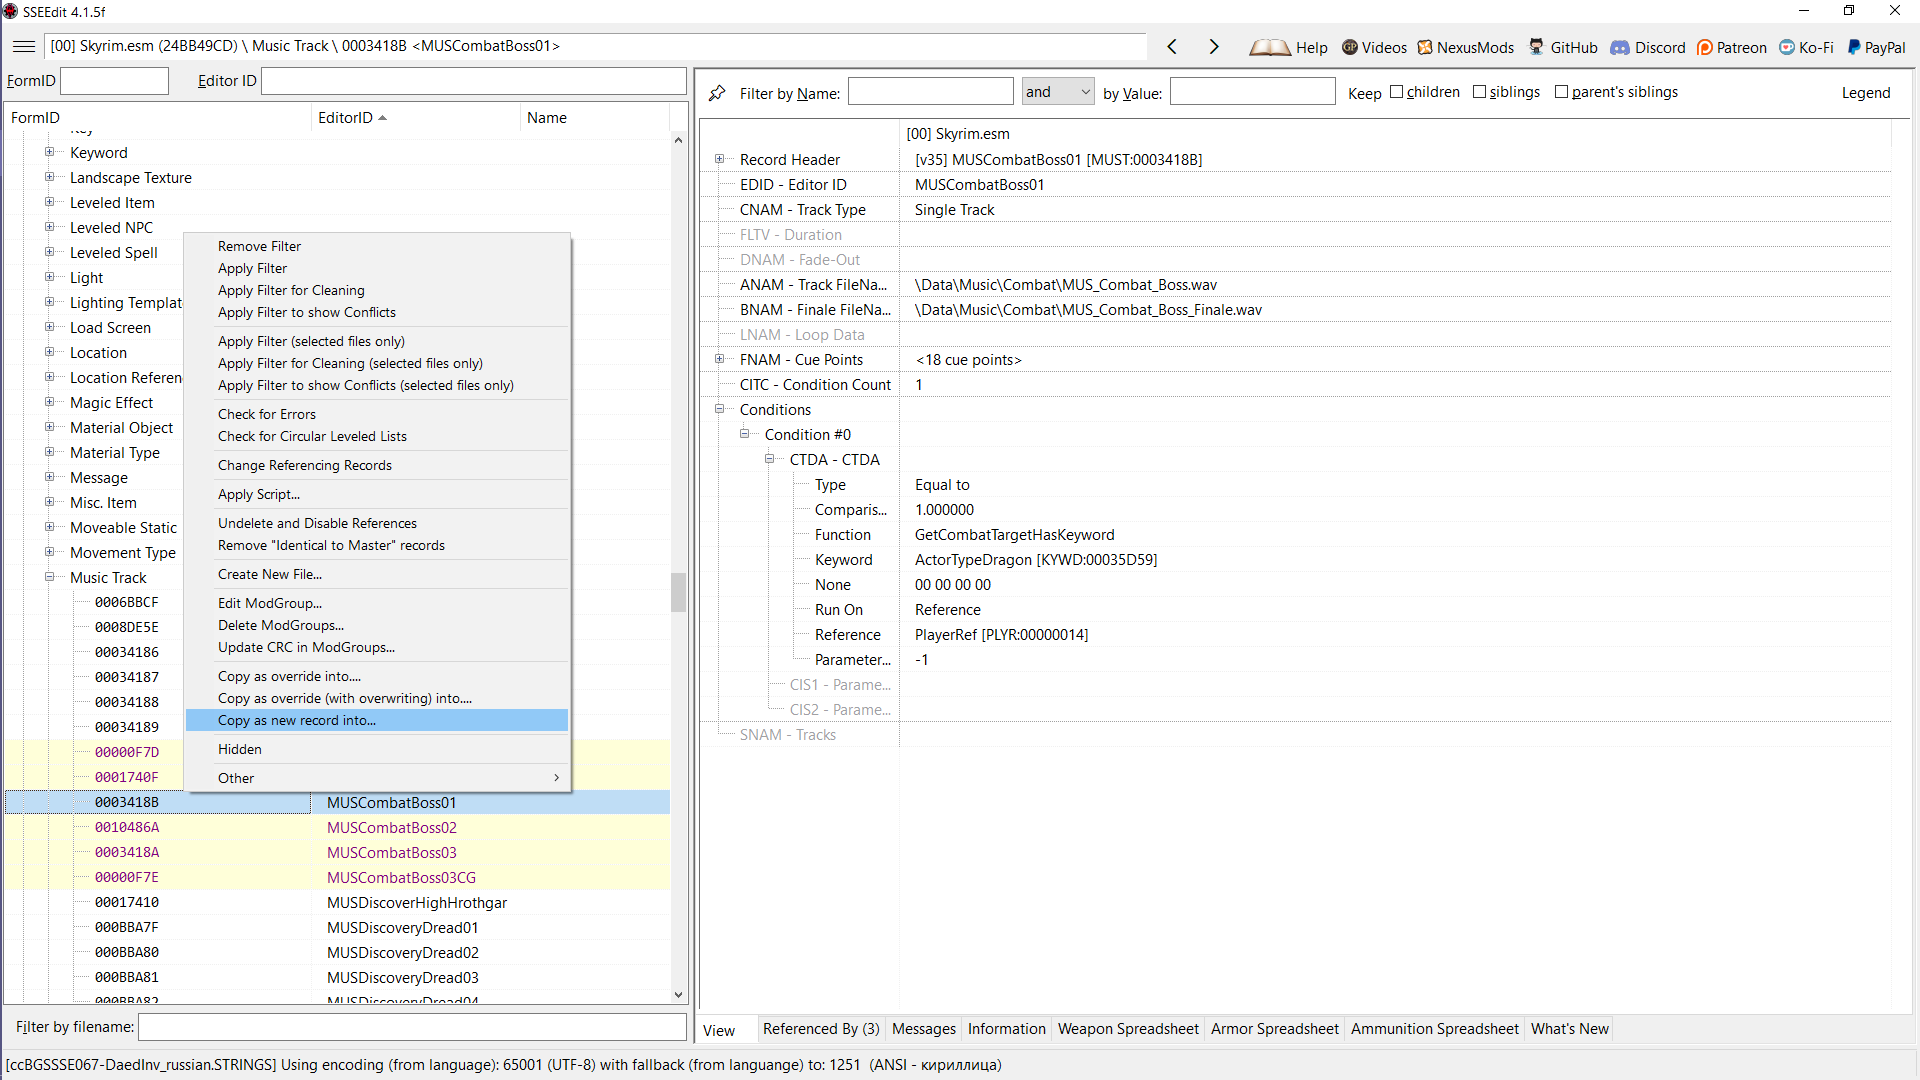Screen dimensions: 1920x1080
Task: Select MUSDiscoverHighHrothgar record row
Action: pyautogui.click(x=338, y=902)
